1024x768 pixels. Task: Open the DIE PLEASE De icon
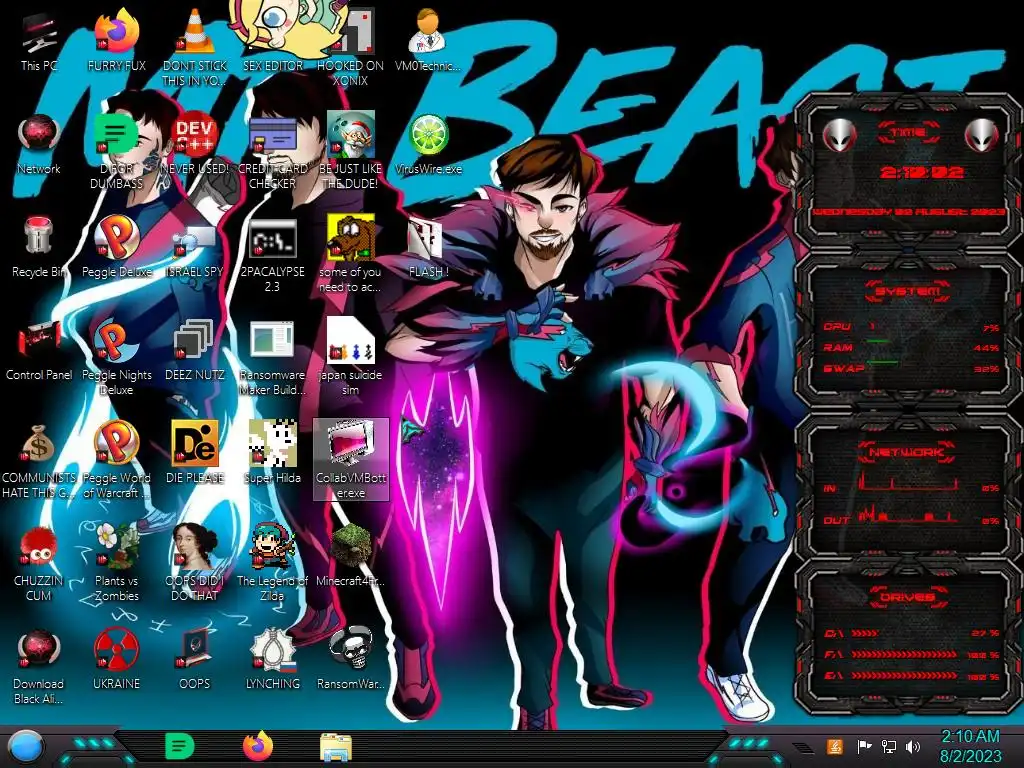[194, 452]
